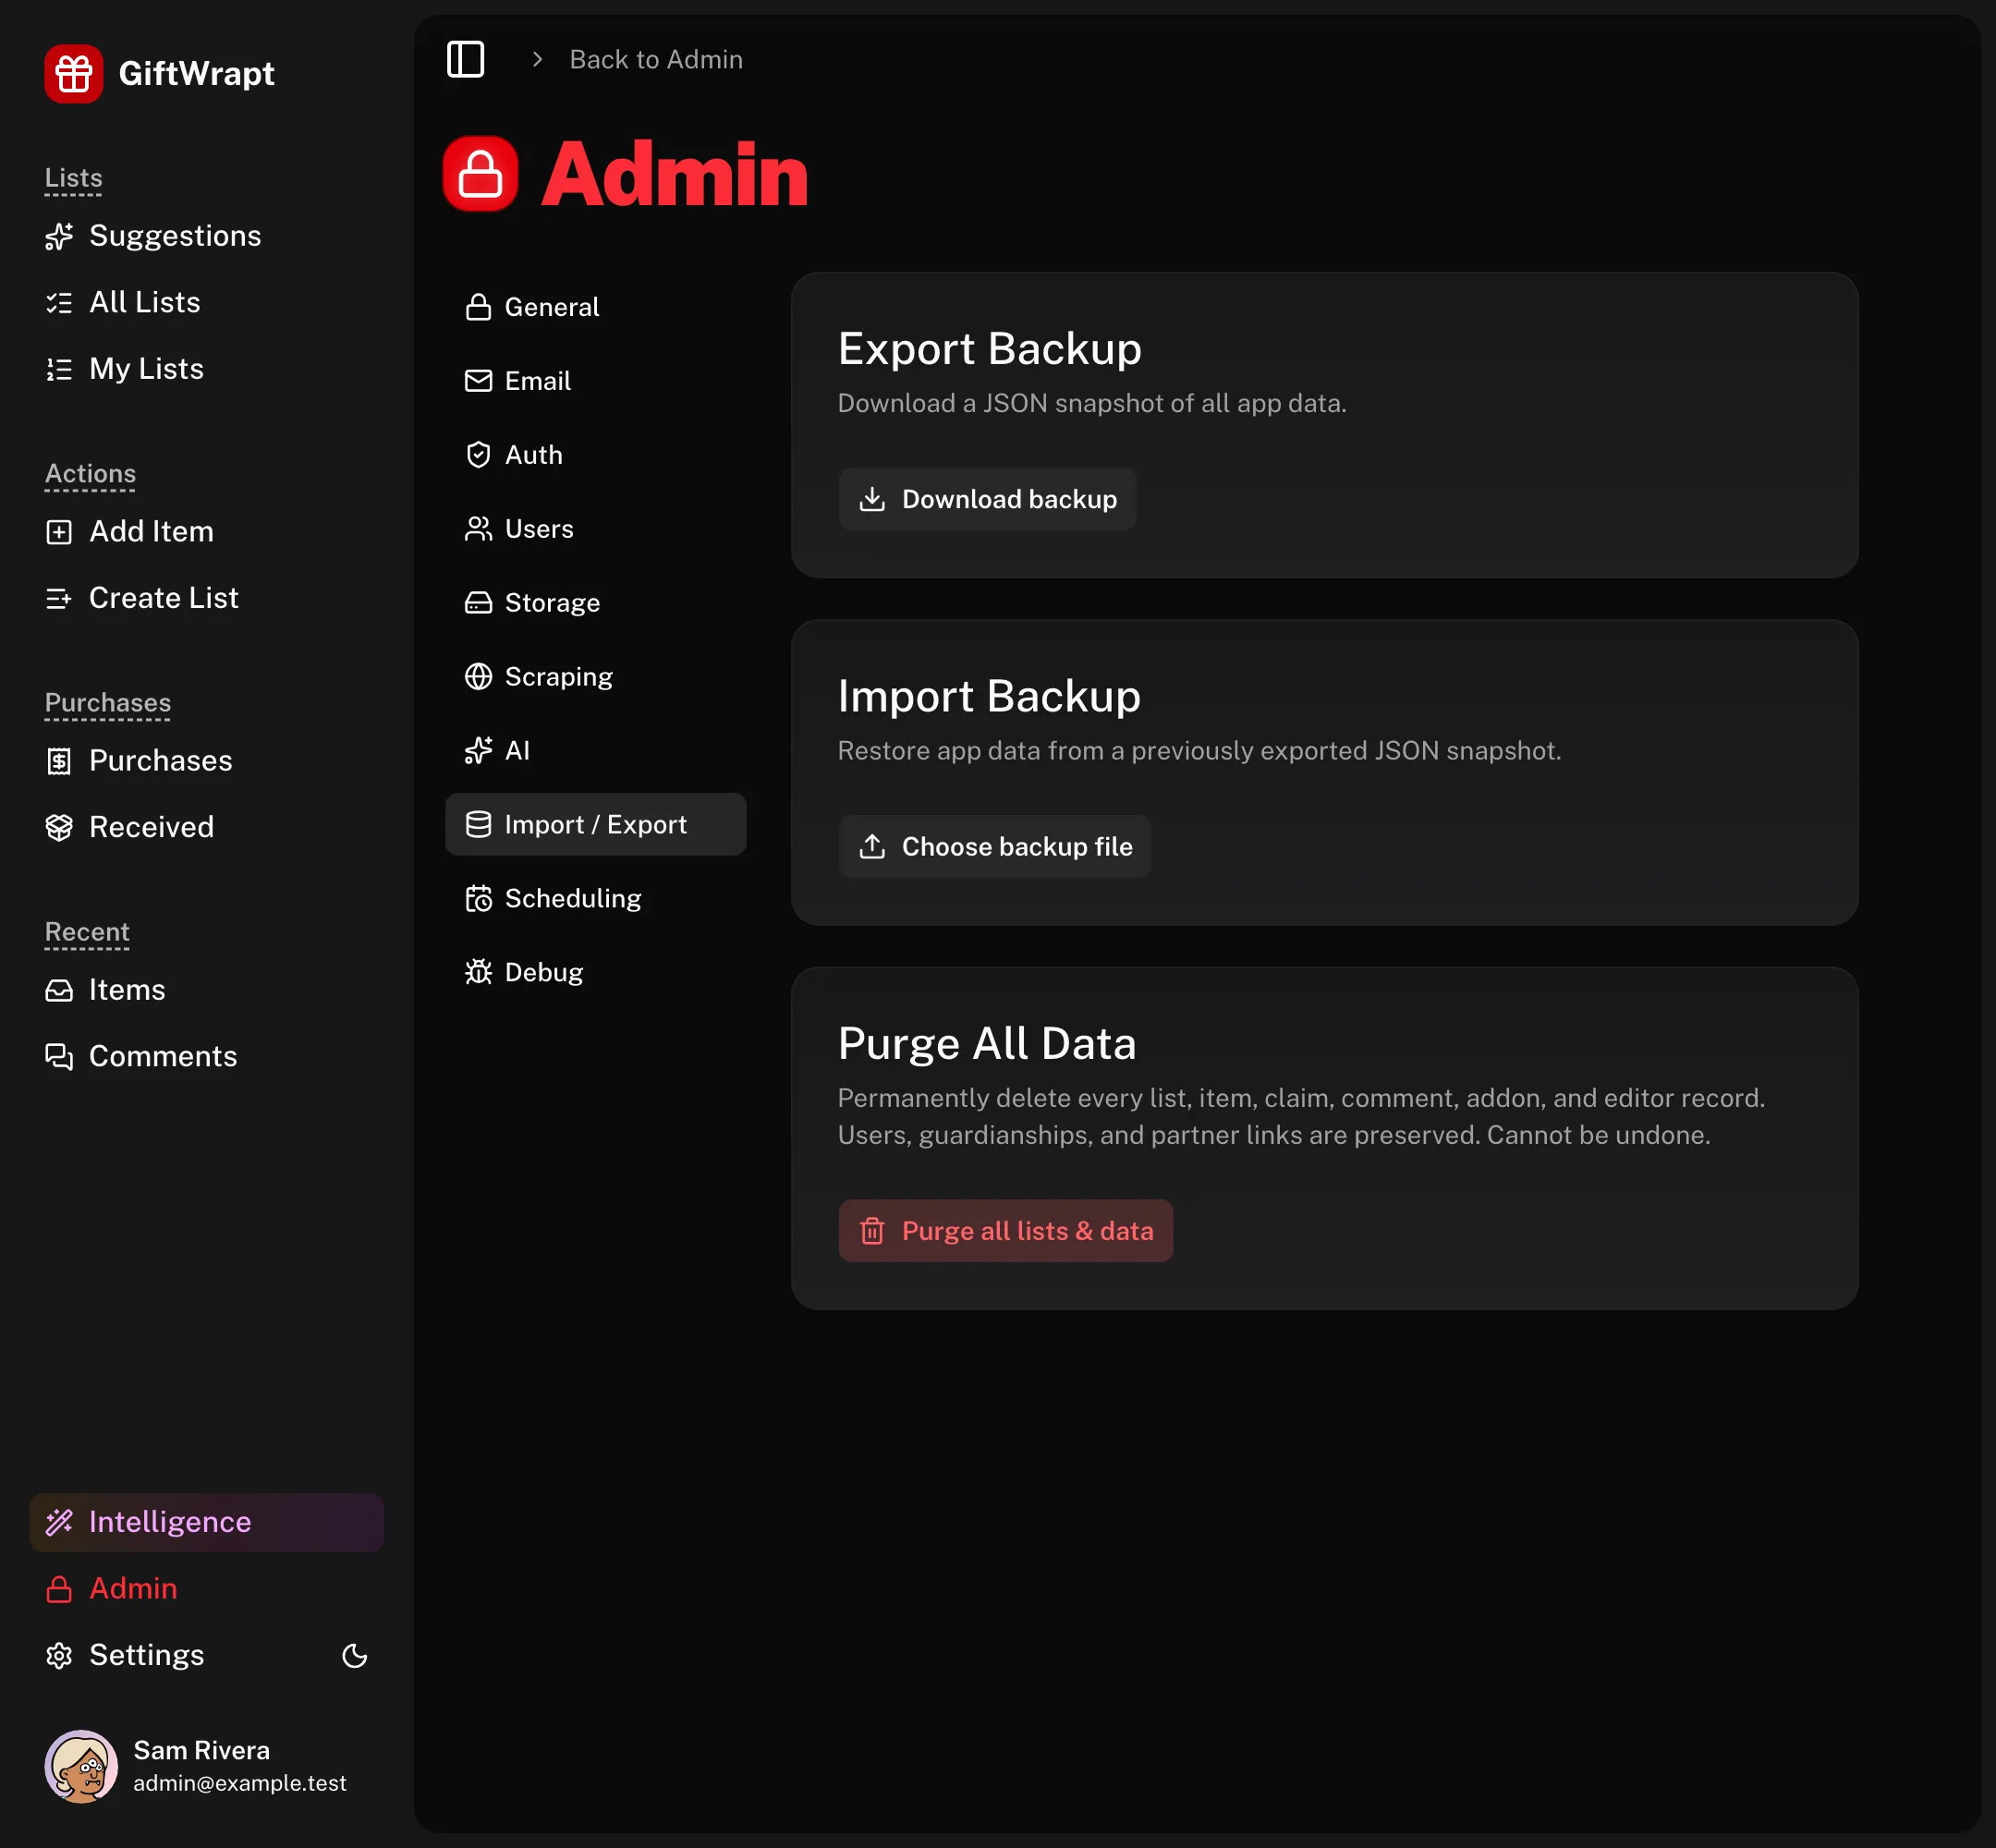Open the Received package icon
The width and height of the screenshot is (1996, 1848).
tap(59, 827)
